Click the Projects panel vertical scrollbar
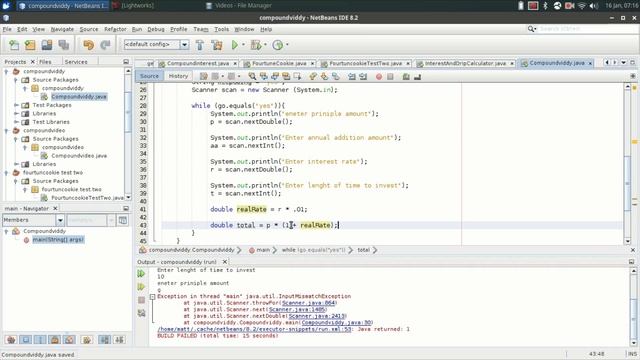 tap(128, 134)
